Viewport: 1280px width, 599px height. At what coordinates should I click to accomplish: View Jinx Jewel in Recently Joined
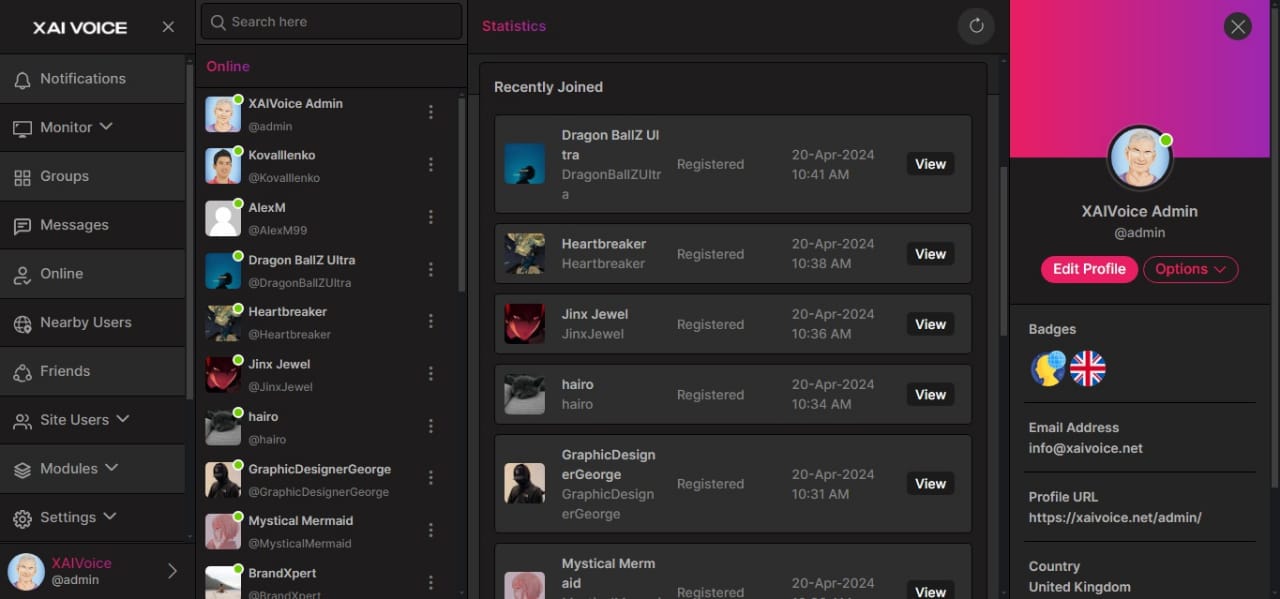pyautogui.click(x=930, y=324)
